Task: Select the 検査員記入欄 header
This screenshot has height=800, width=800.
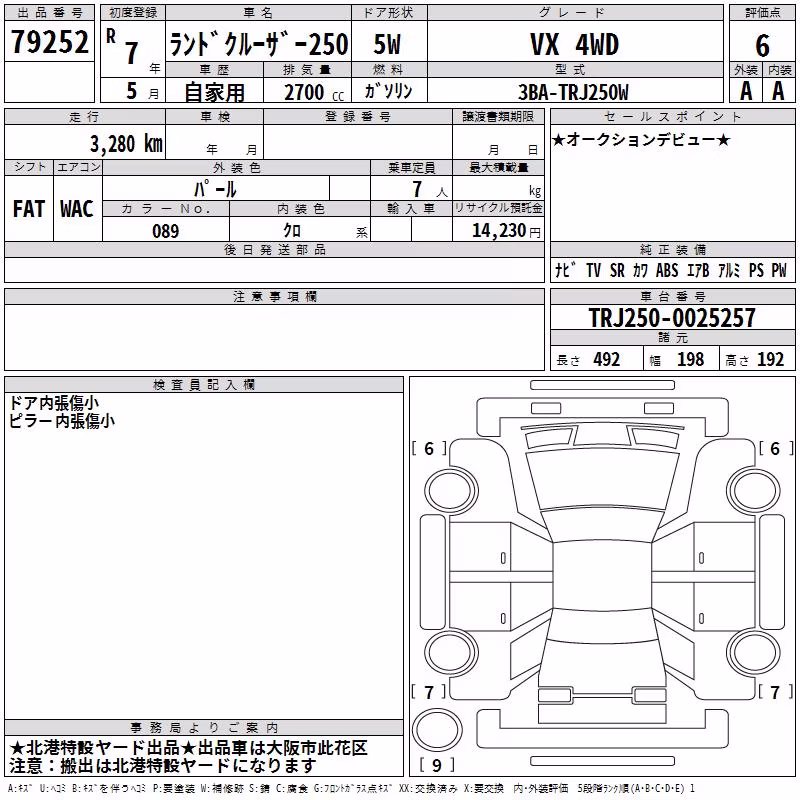Action: pos(204,385)
